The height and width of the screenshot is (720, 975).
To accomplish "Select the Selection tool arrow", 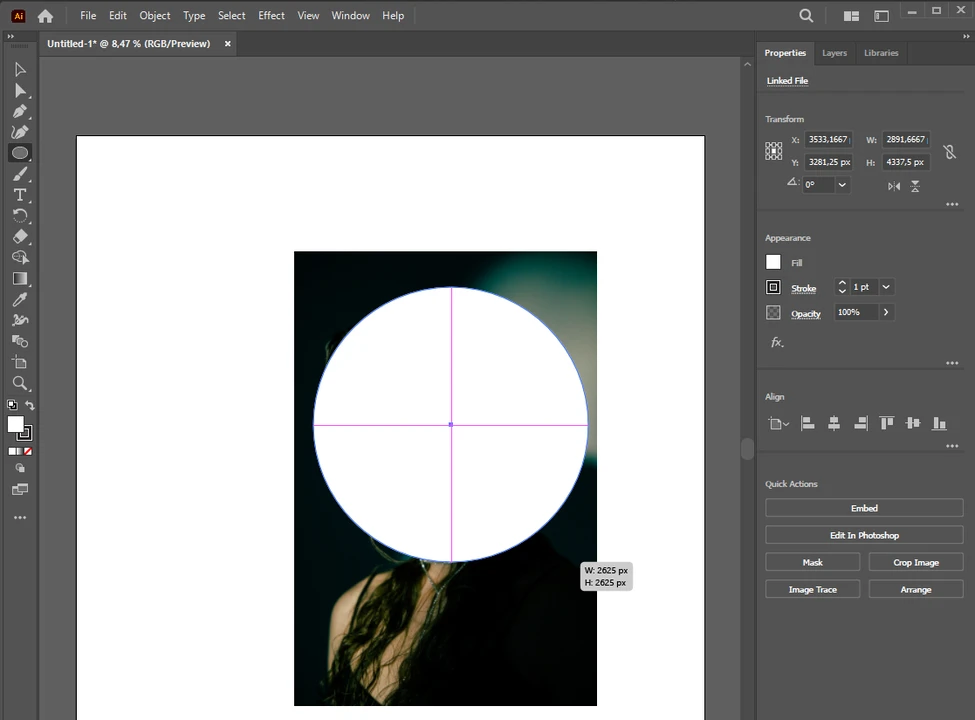I will (20, 69).
